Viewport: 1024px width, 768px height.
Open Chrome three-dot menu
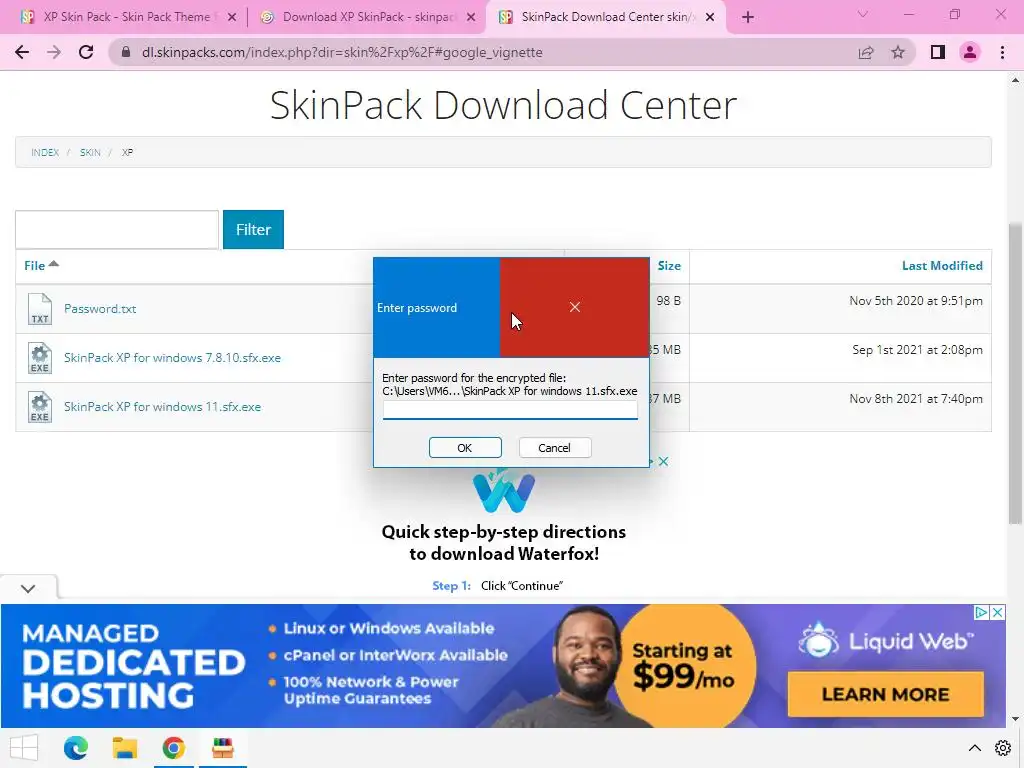[1002, 52]
